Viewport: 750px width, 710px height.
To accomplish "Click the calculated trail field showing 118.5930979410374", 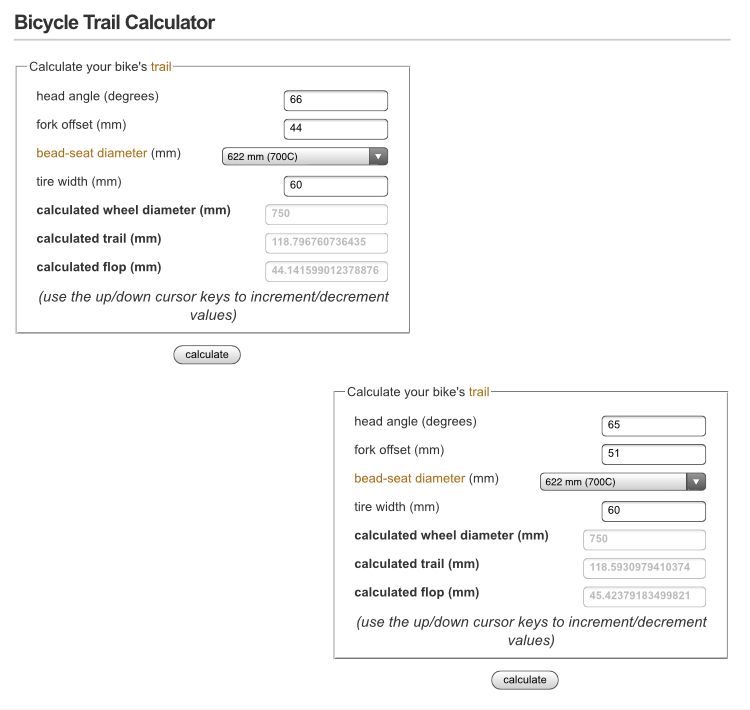I will [x=644, y=568].
